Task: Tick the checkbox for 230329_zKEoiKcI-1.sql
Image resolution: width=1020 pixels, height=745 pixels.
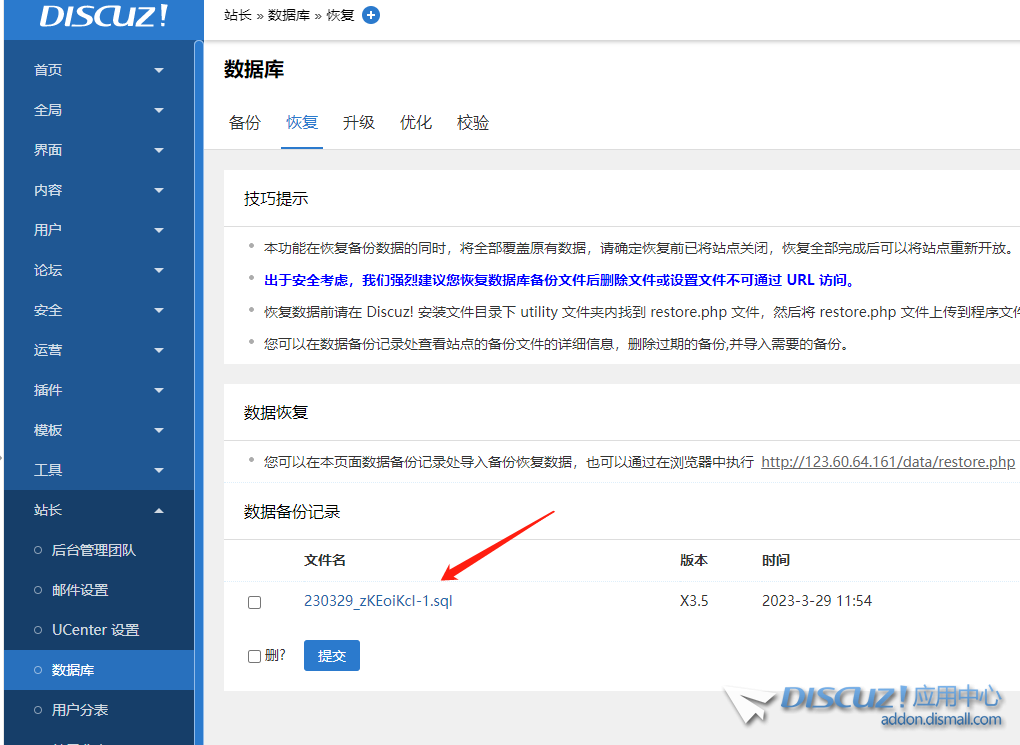Action: (x=254, y=602)
